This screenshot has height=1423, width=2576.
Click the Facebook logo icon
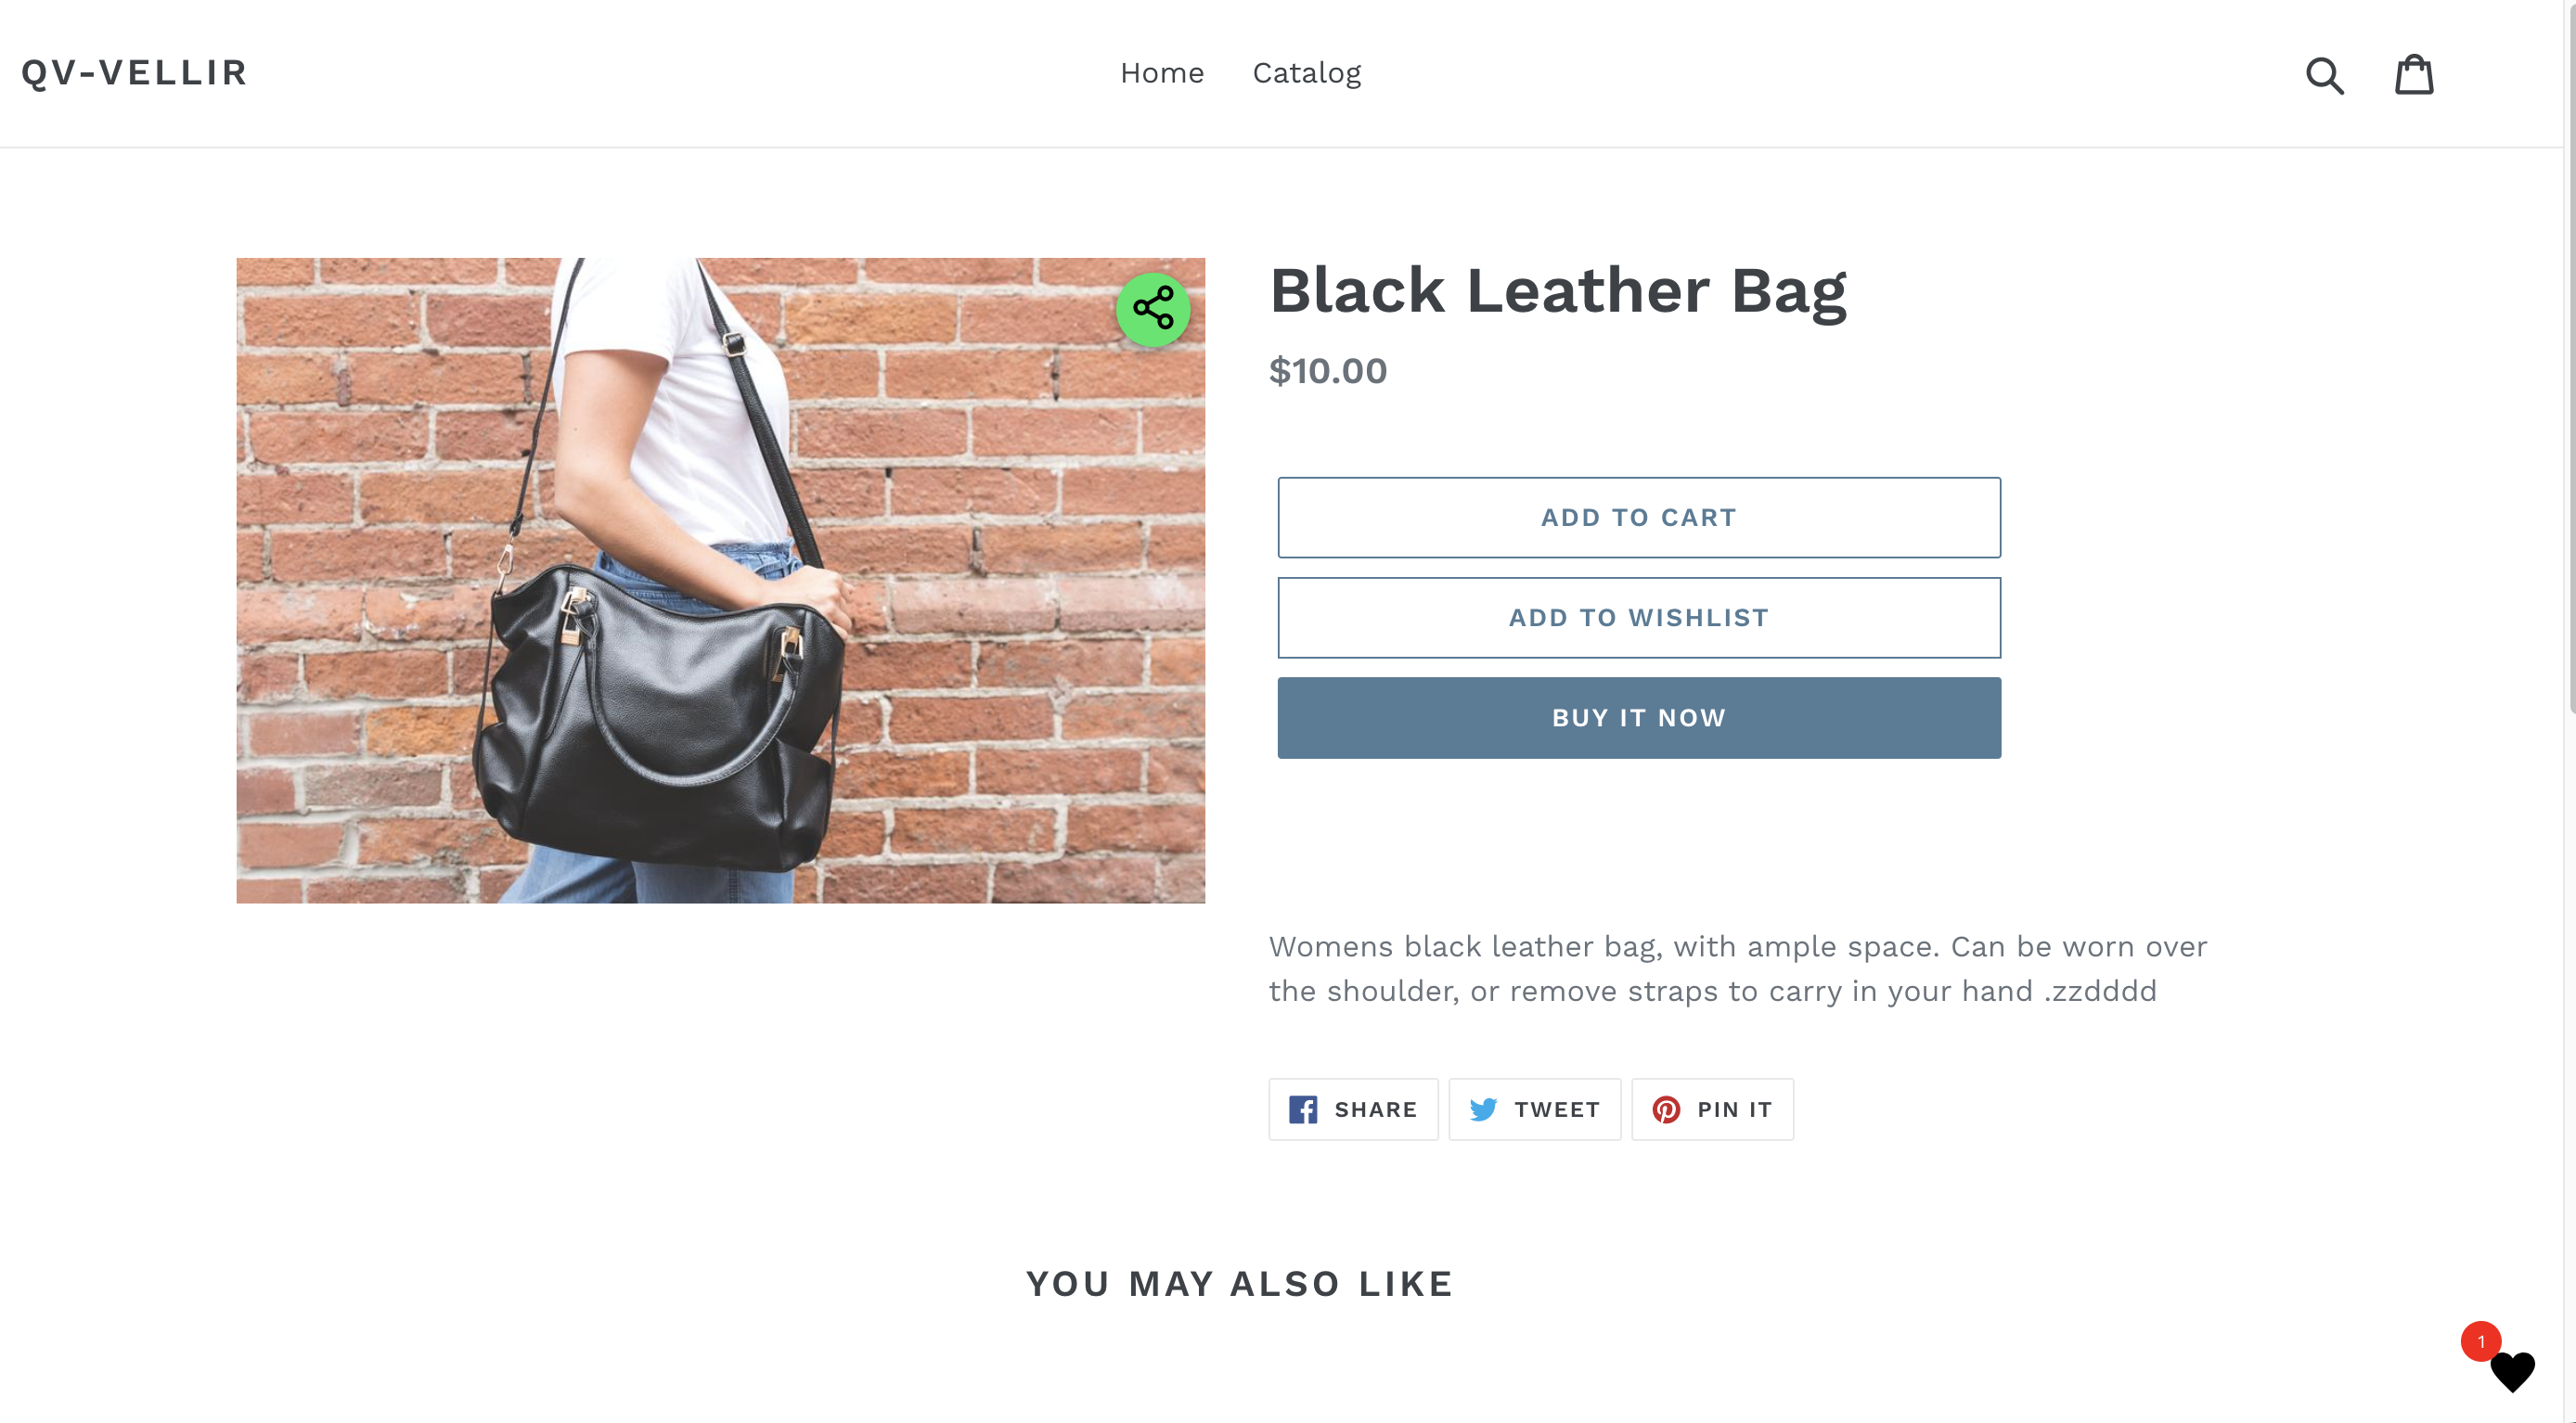[1302, 1109]
